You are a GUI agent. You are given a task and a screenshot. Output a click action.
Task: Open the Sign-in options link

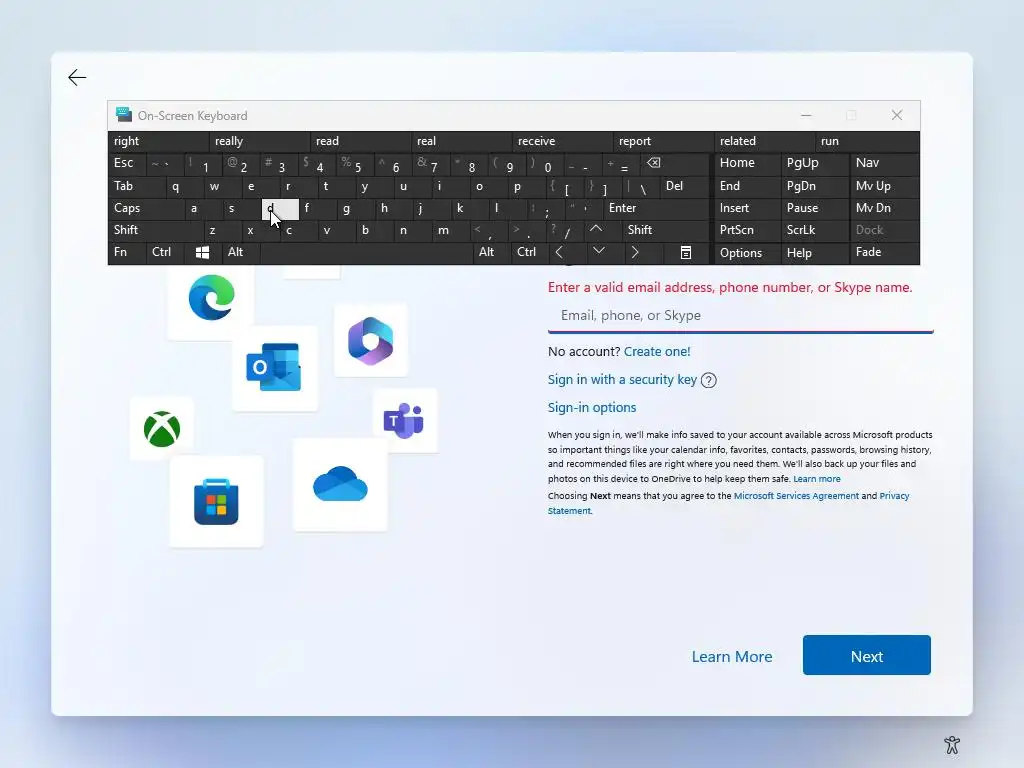(x=592, y=408)
